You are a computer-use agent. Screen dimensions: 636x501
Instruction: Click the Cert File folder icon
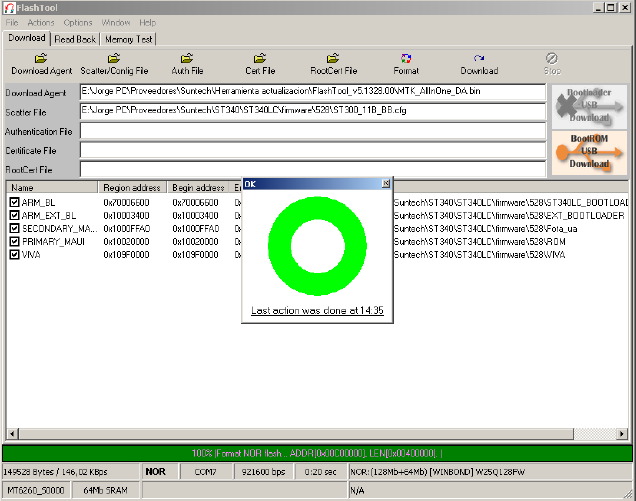[260, 58]
